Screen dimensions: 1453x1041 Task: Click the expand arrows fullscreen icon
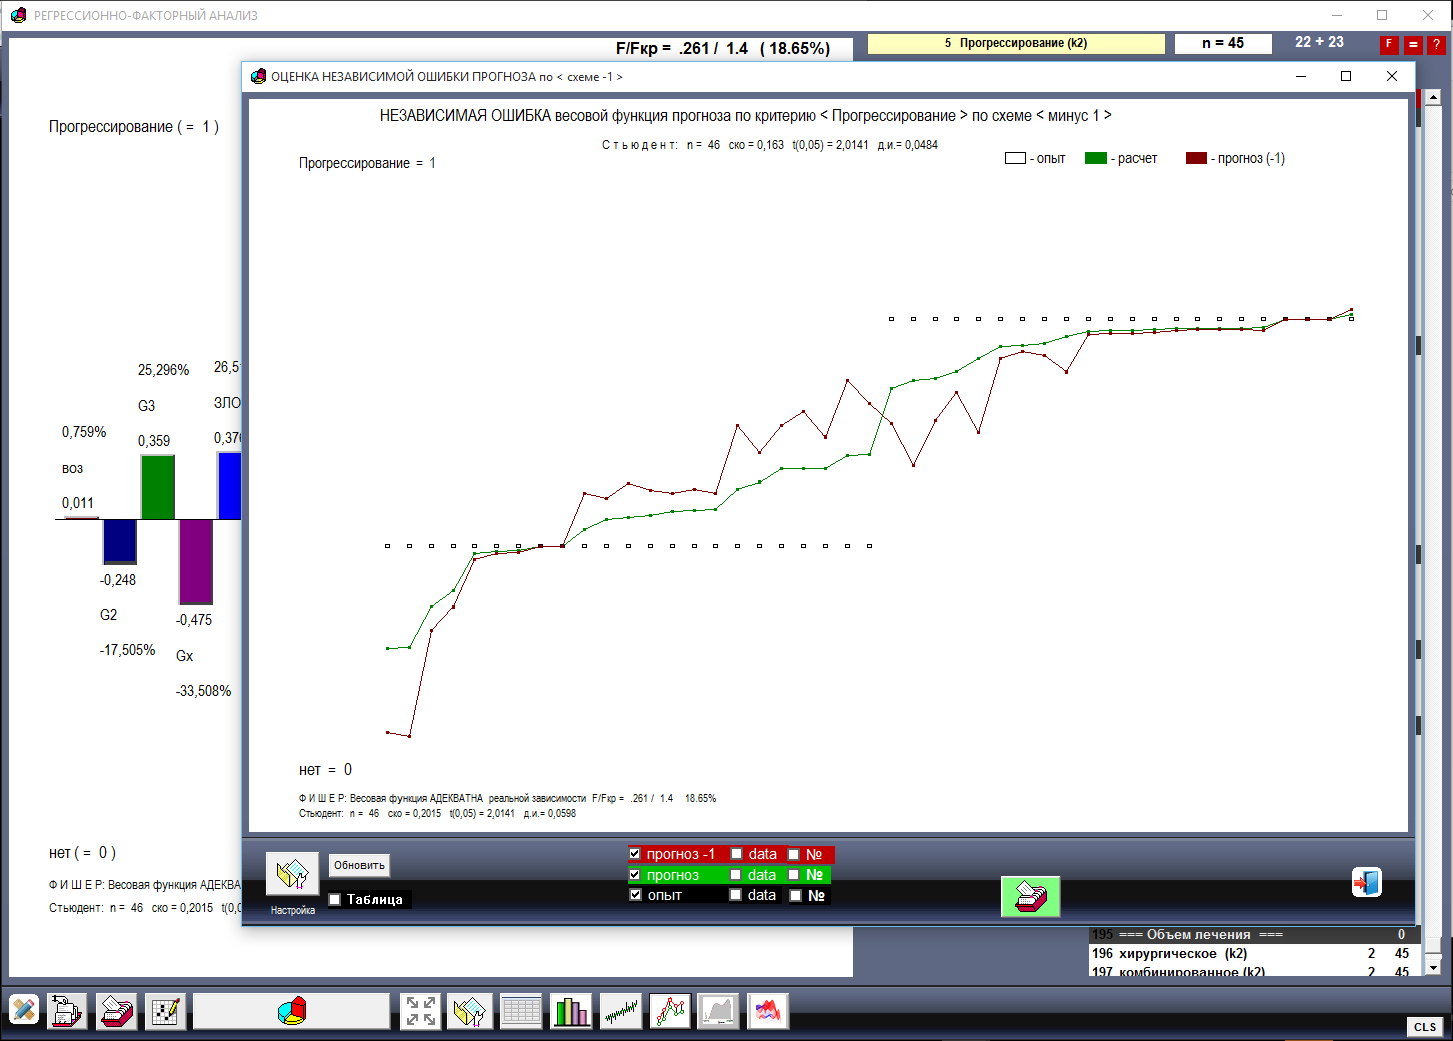(420, 1011)
